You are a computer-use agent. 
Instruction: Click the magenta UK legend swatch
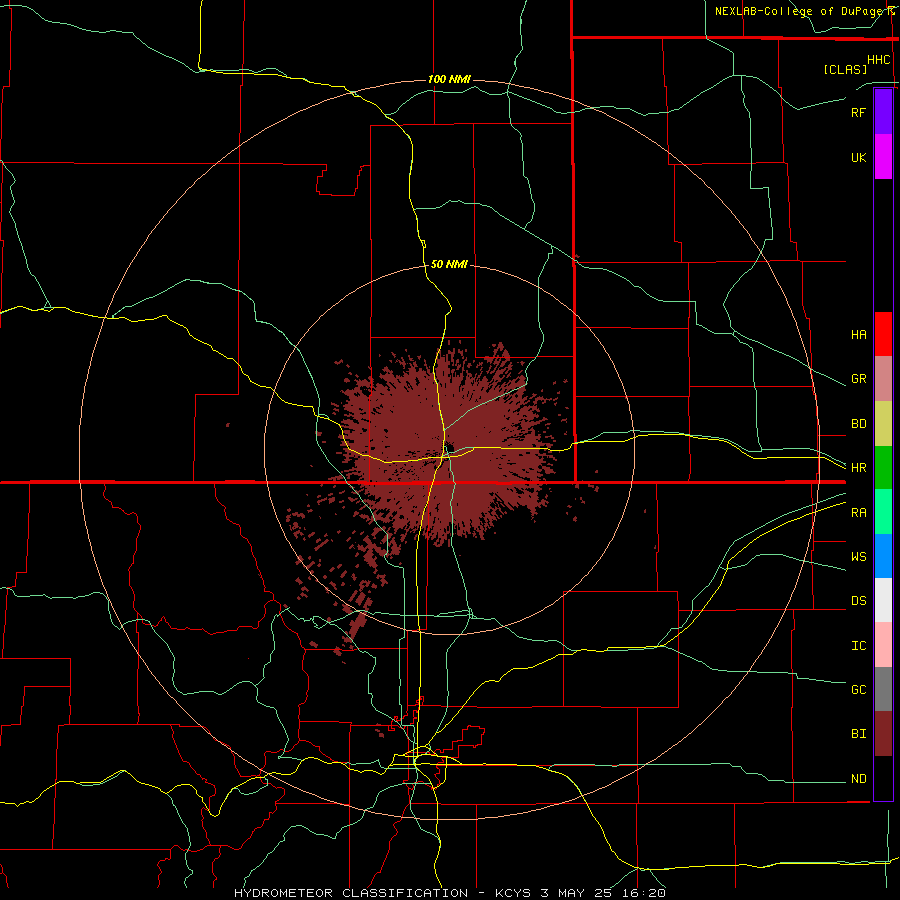(x=883, y=157)
